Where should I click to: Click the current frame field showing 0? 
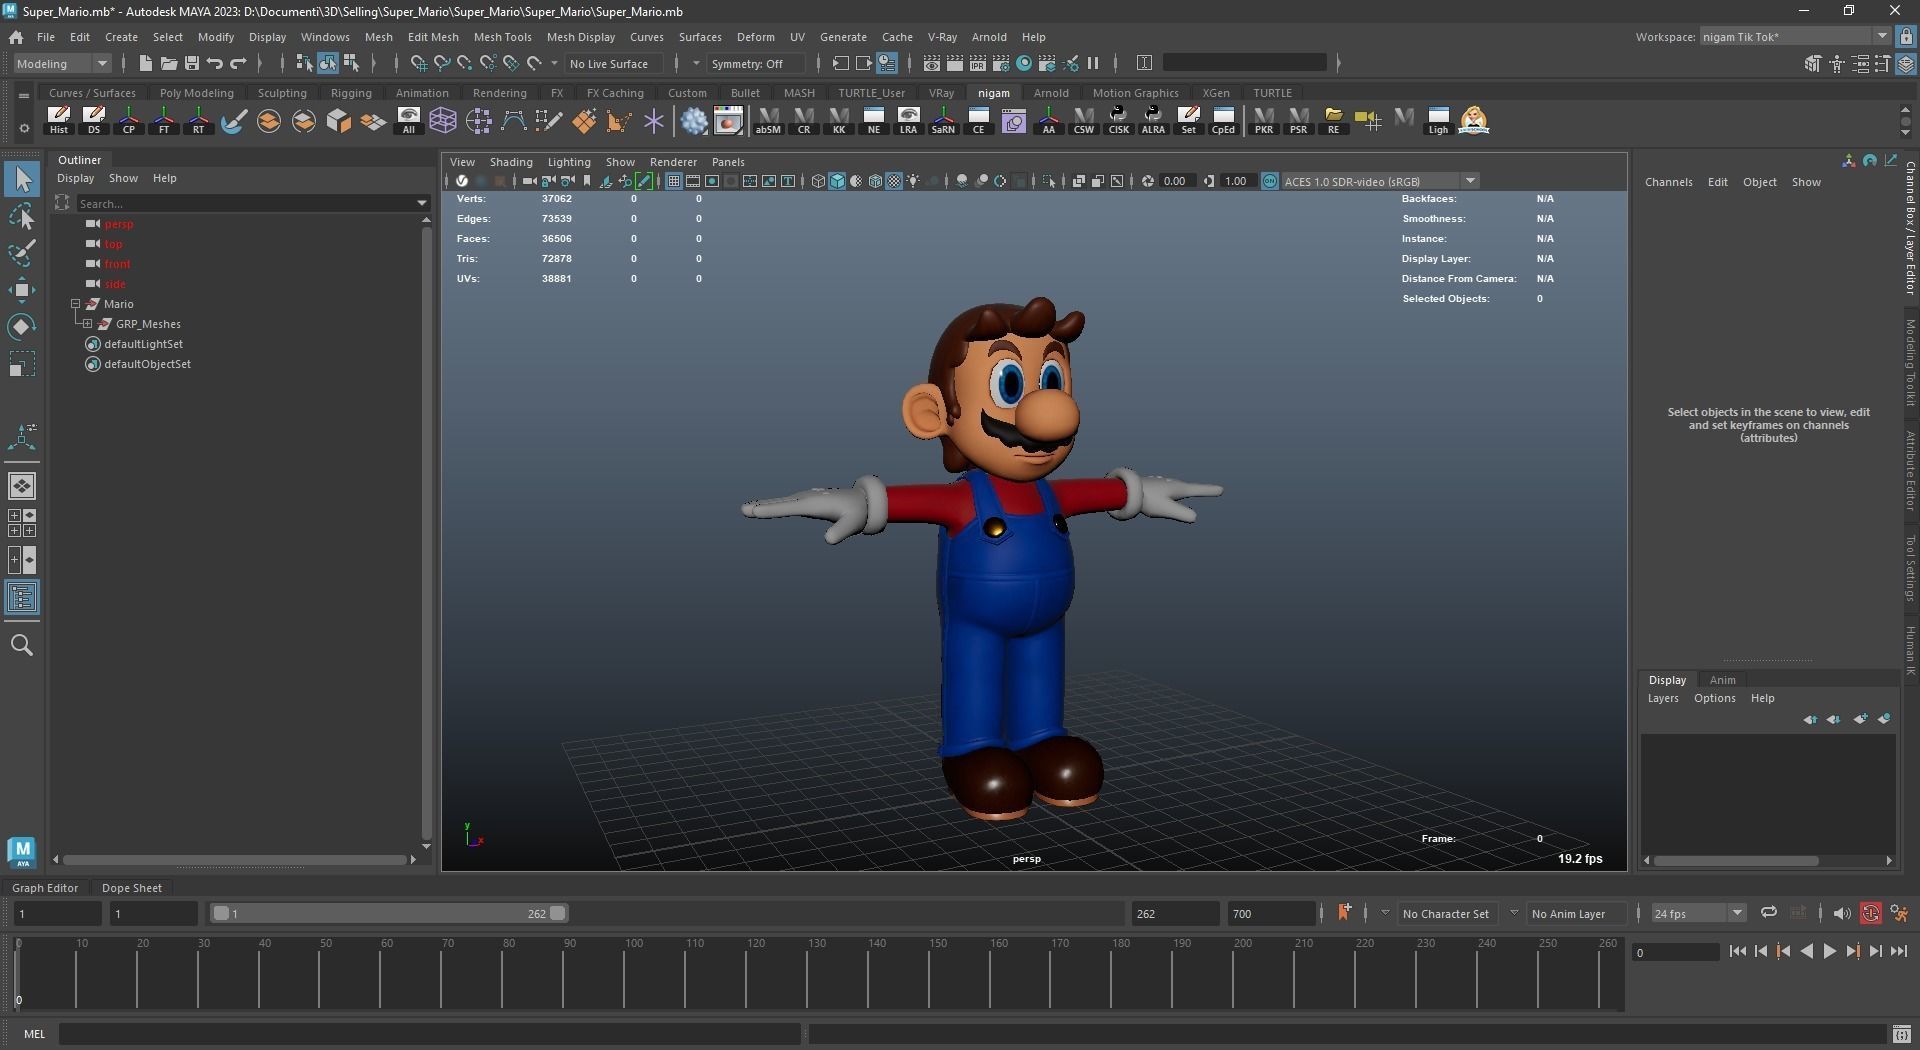(1675, 953)
